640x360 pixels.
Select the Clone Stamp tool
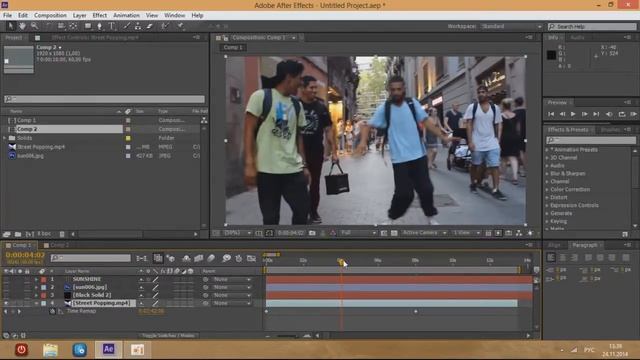pyautogui.click(x=138, y=26)
